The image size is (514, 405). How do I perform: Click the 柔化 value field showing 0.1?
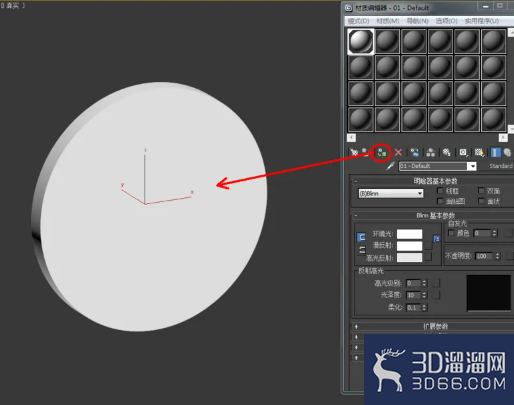click(413, 307)
